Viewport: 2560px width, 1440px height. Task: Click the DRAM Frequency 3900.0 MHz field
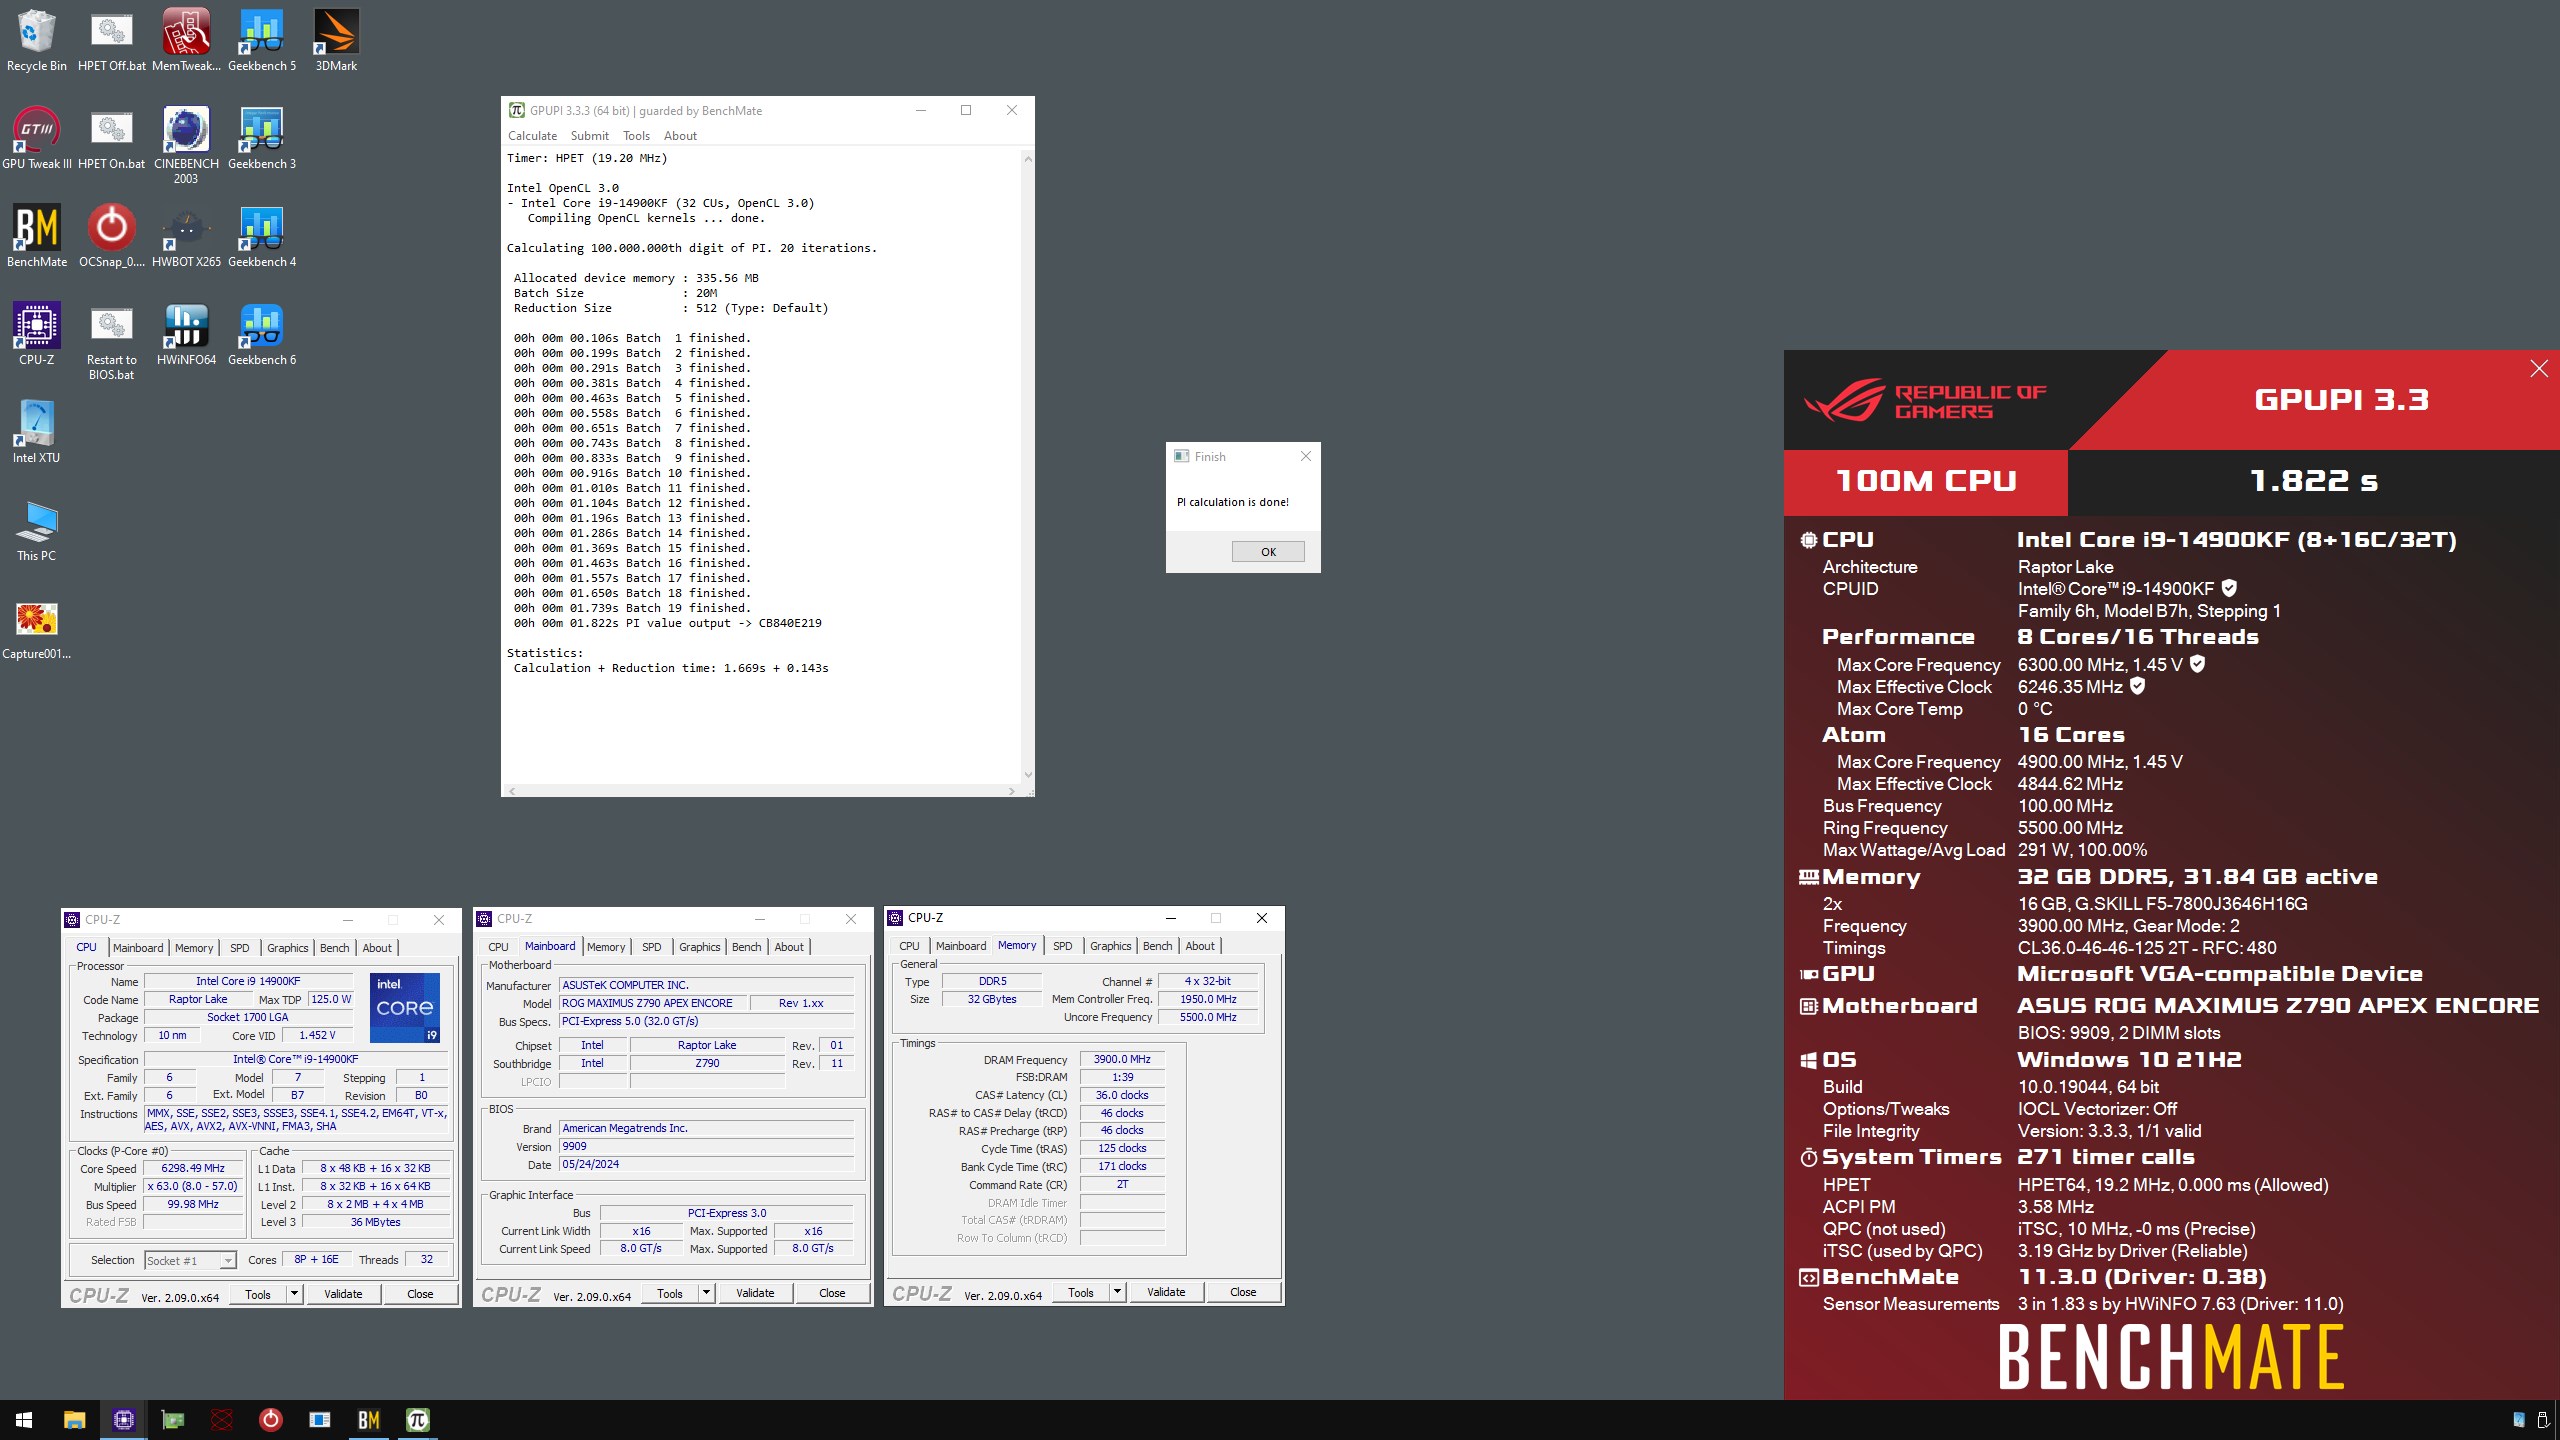1122,1059
